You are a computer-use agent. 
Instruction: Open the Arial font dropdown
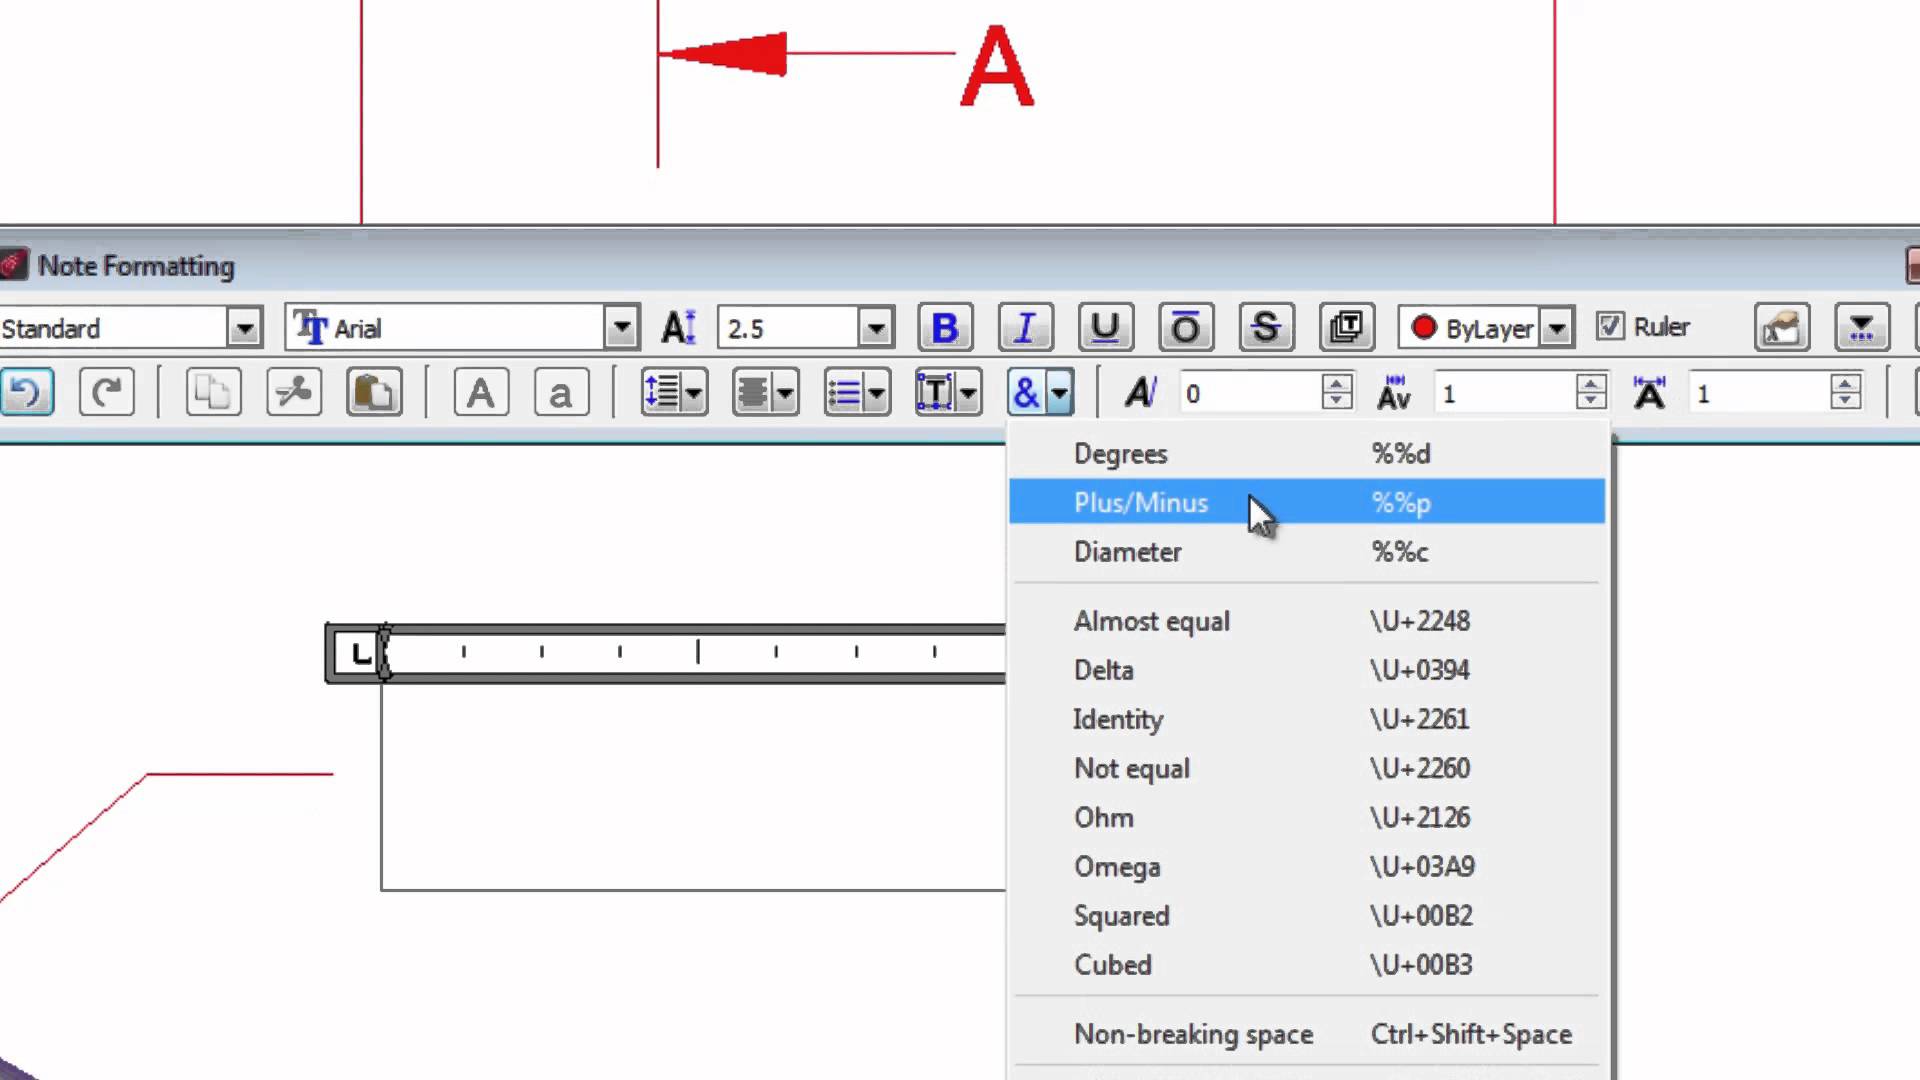621,327
